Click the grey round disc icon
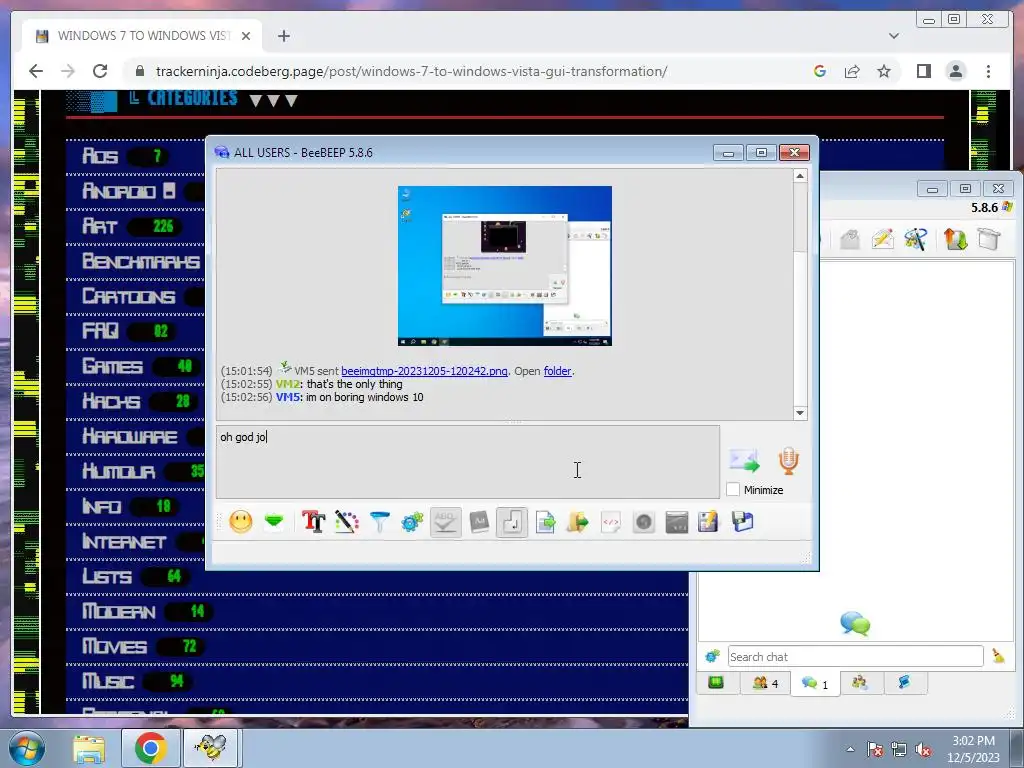This screenshot has height=768, width=1024. point(644,522)
